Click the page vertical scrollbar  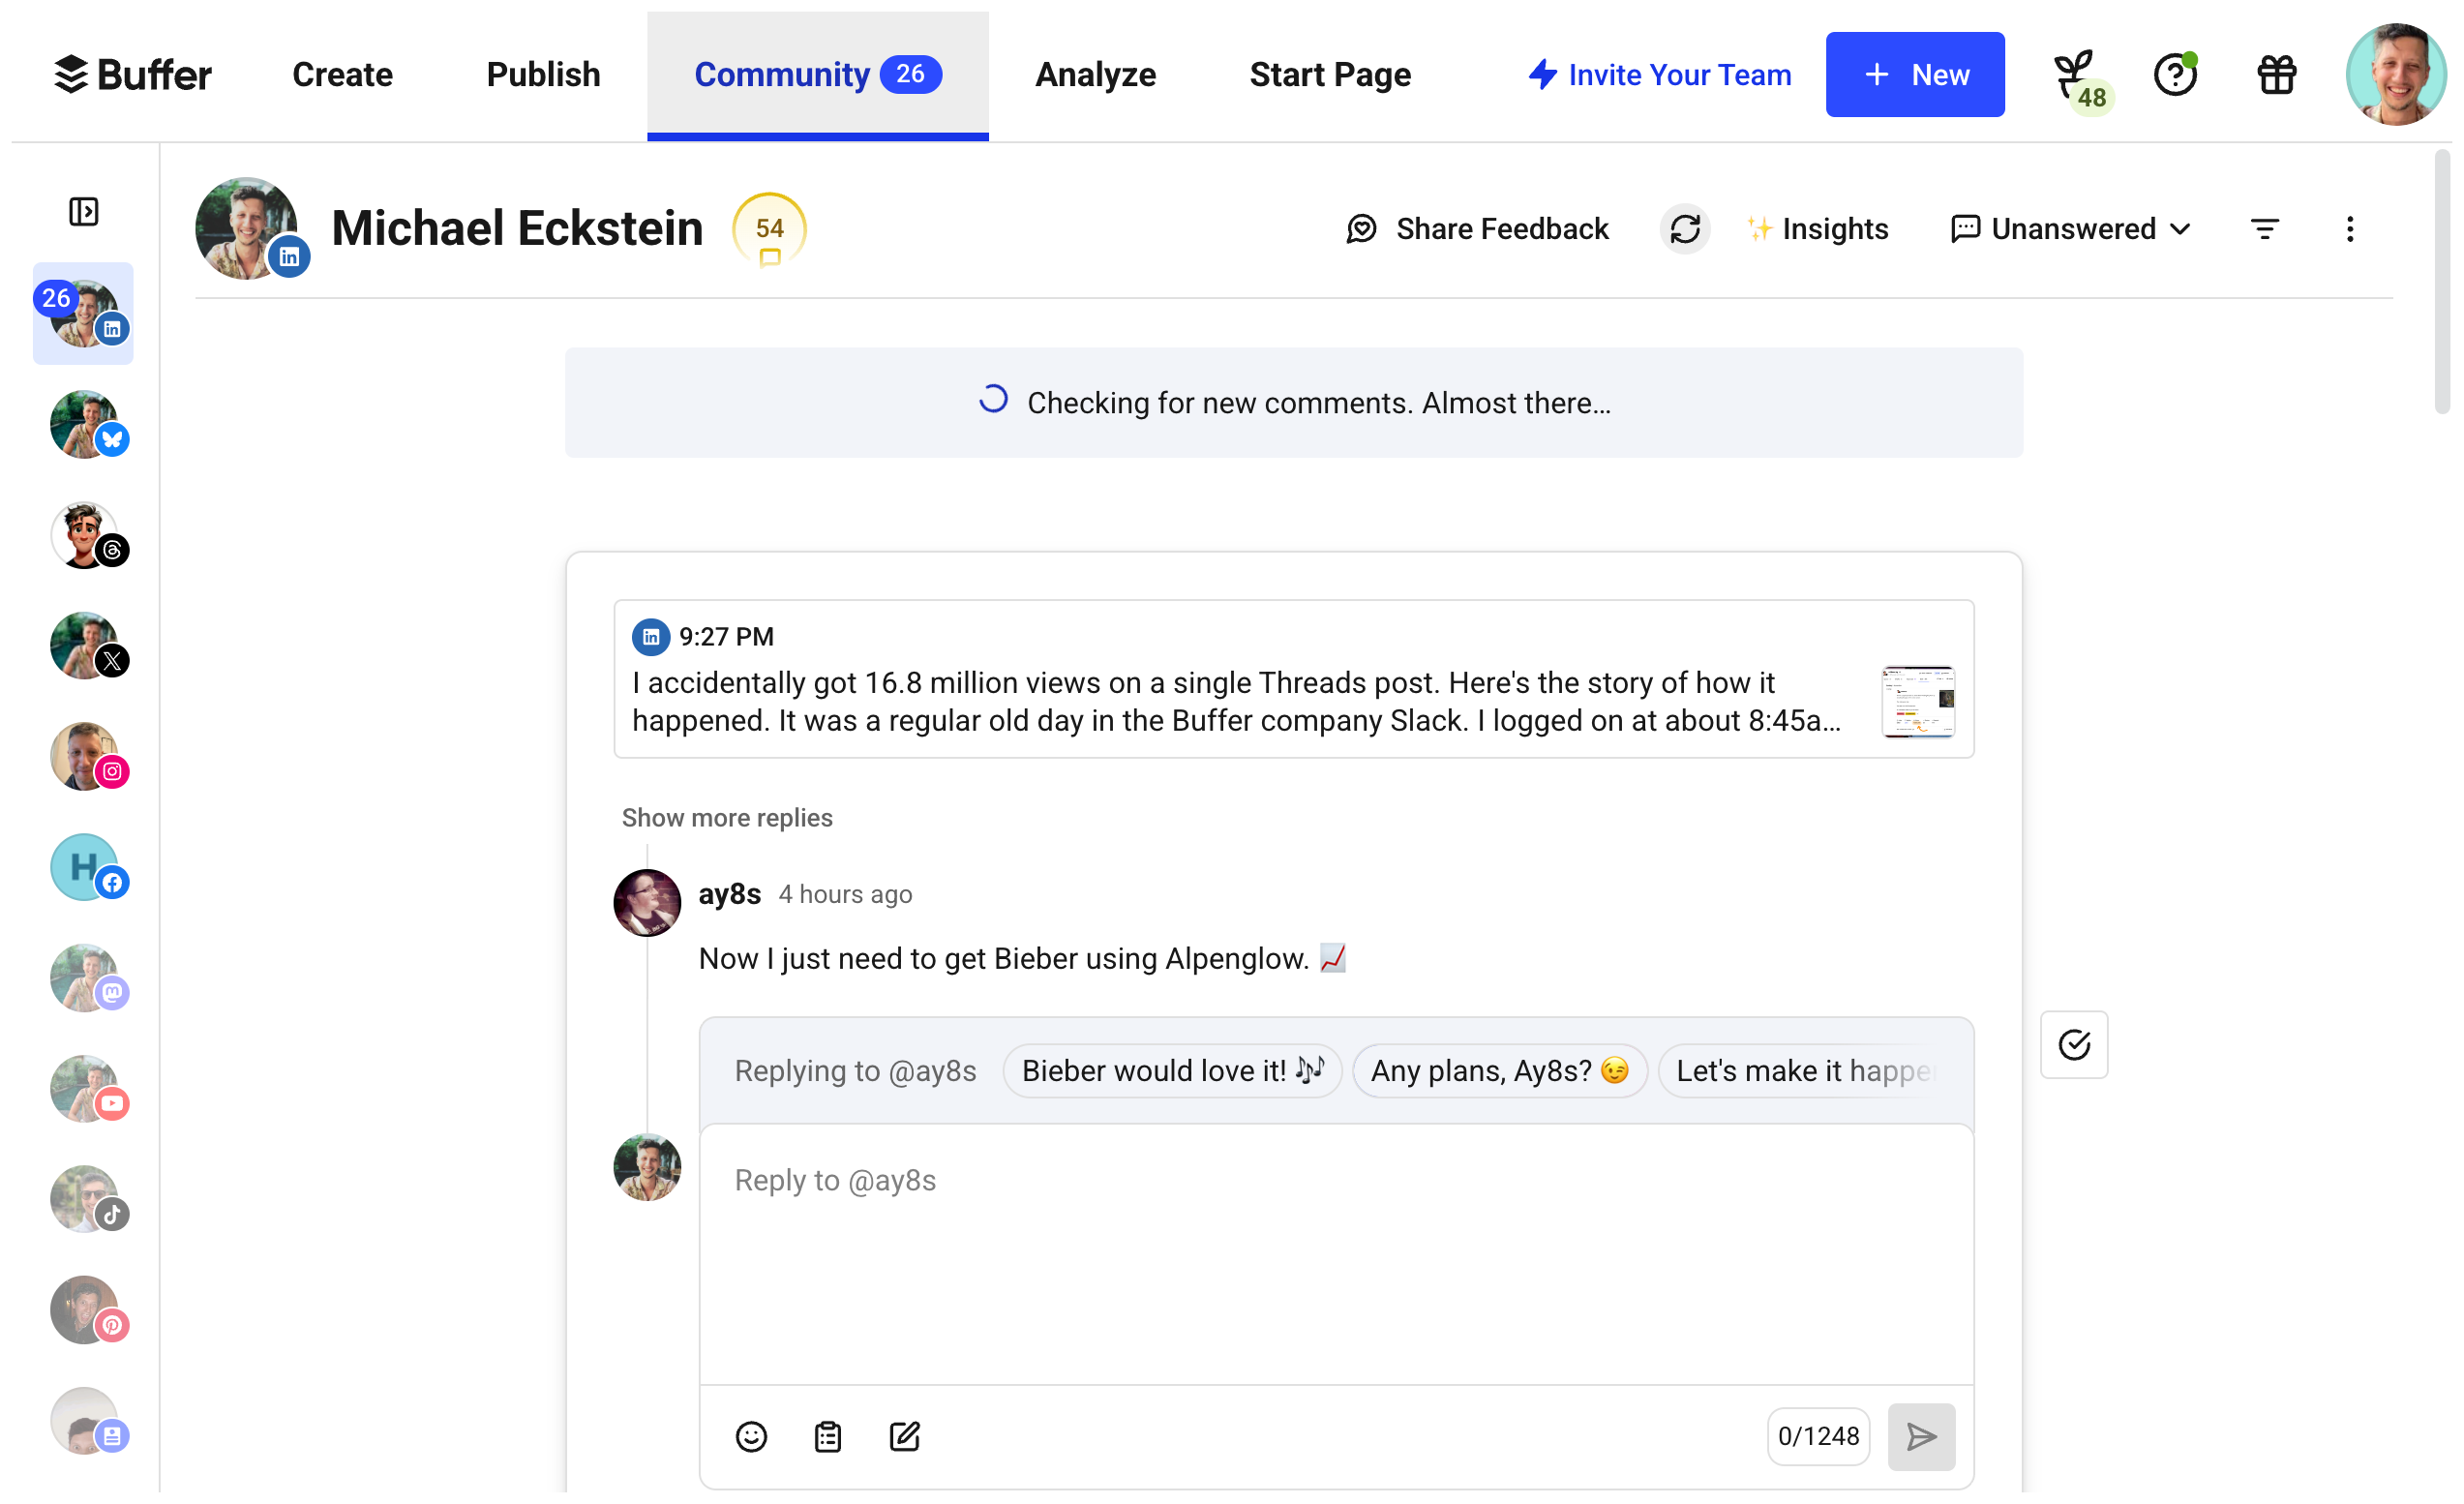[2441, 280]
